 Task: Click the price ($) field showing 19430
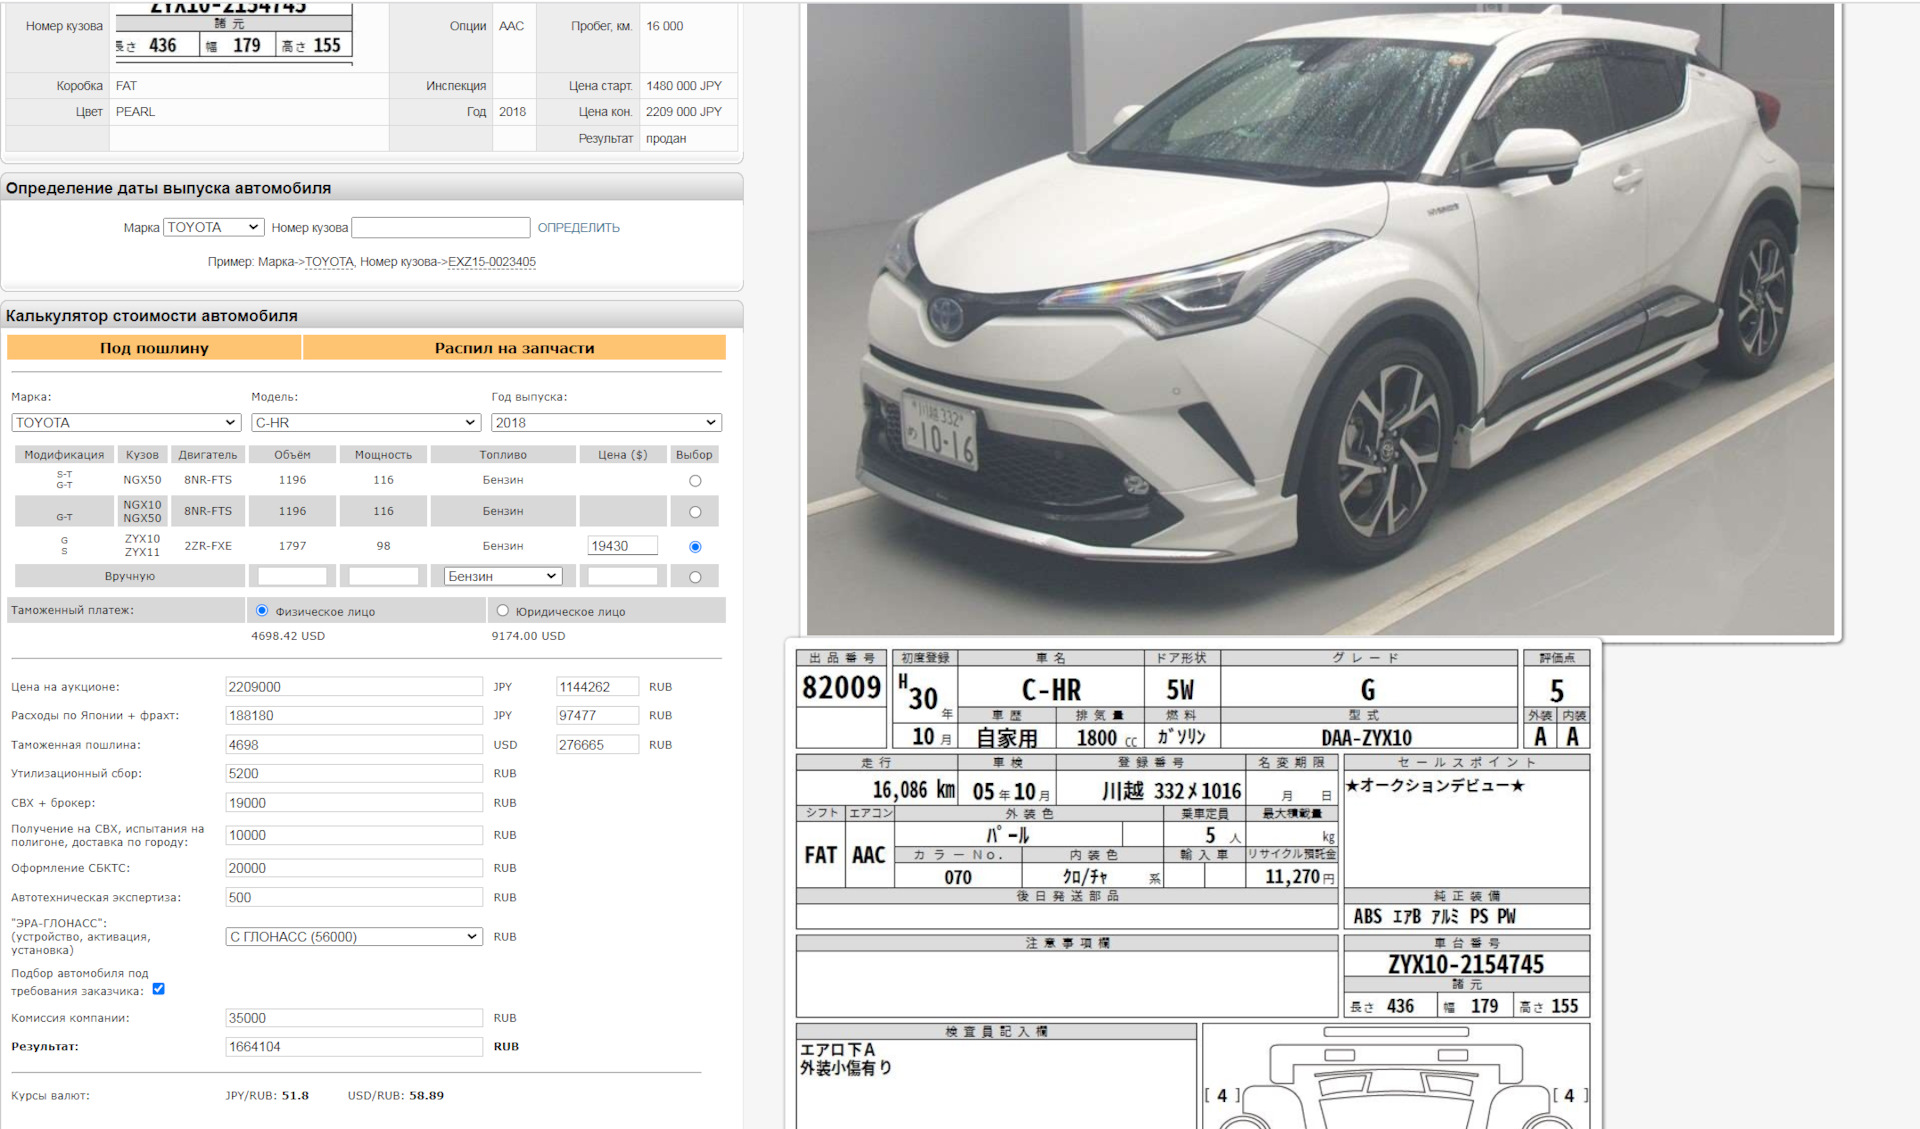click(623, 546)
